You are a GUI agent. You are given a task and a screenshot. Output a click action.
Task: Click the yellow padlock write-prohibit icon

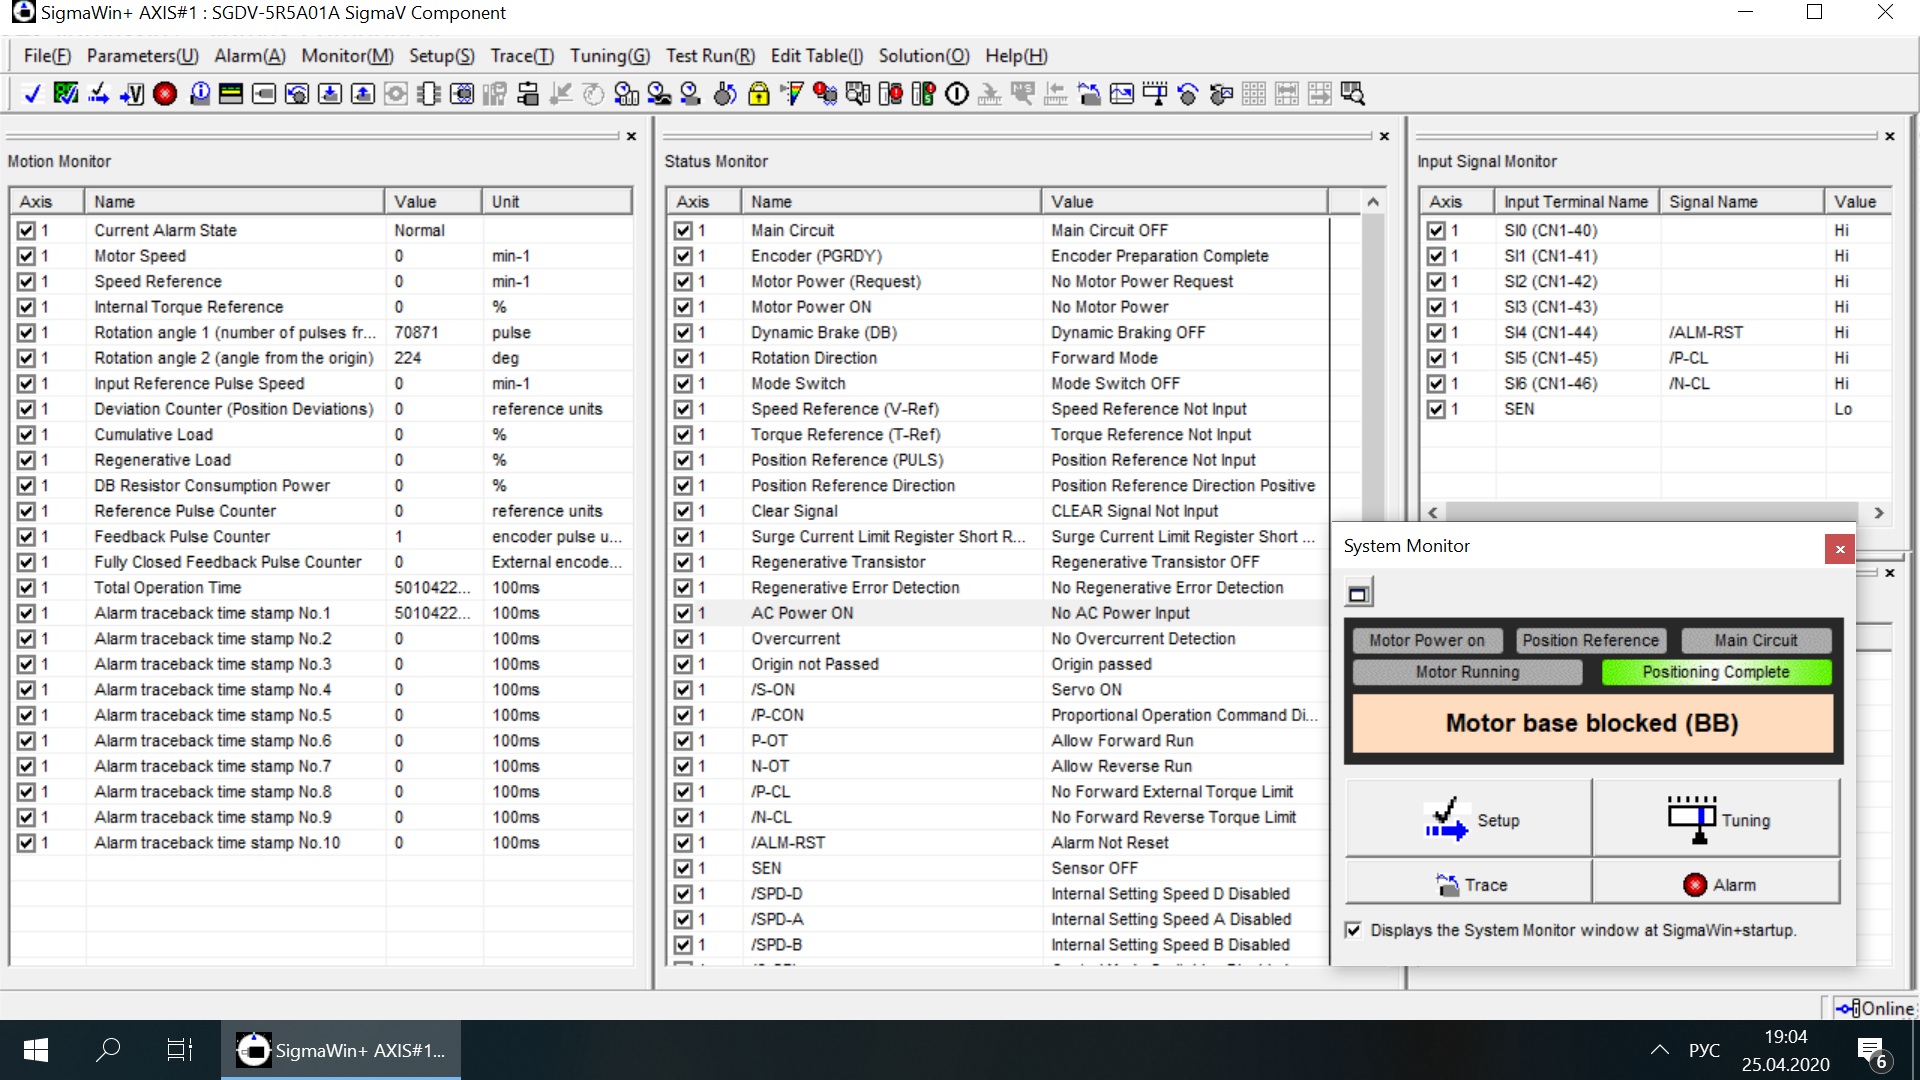click(x=759, y=94)
